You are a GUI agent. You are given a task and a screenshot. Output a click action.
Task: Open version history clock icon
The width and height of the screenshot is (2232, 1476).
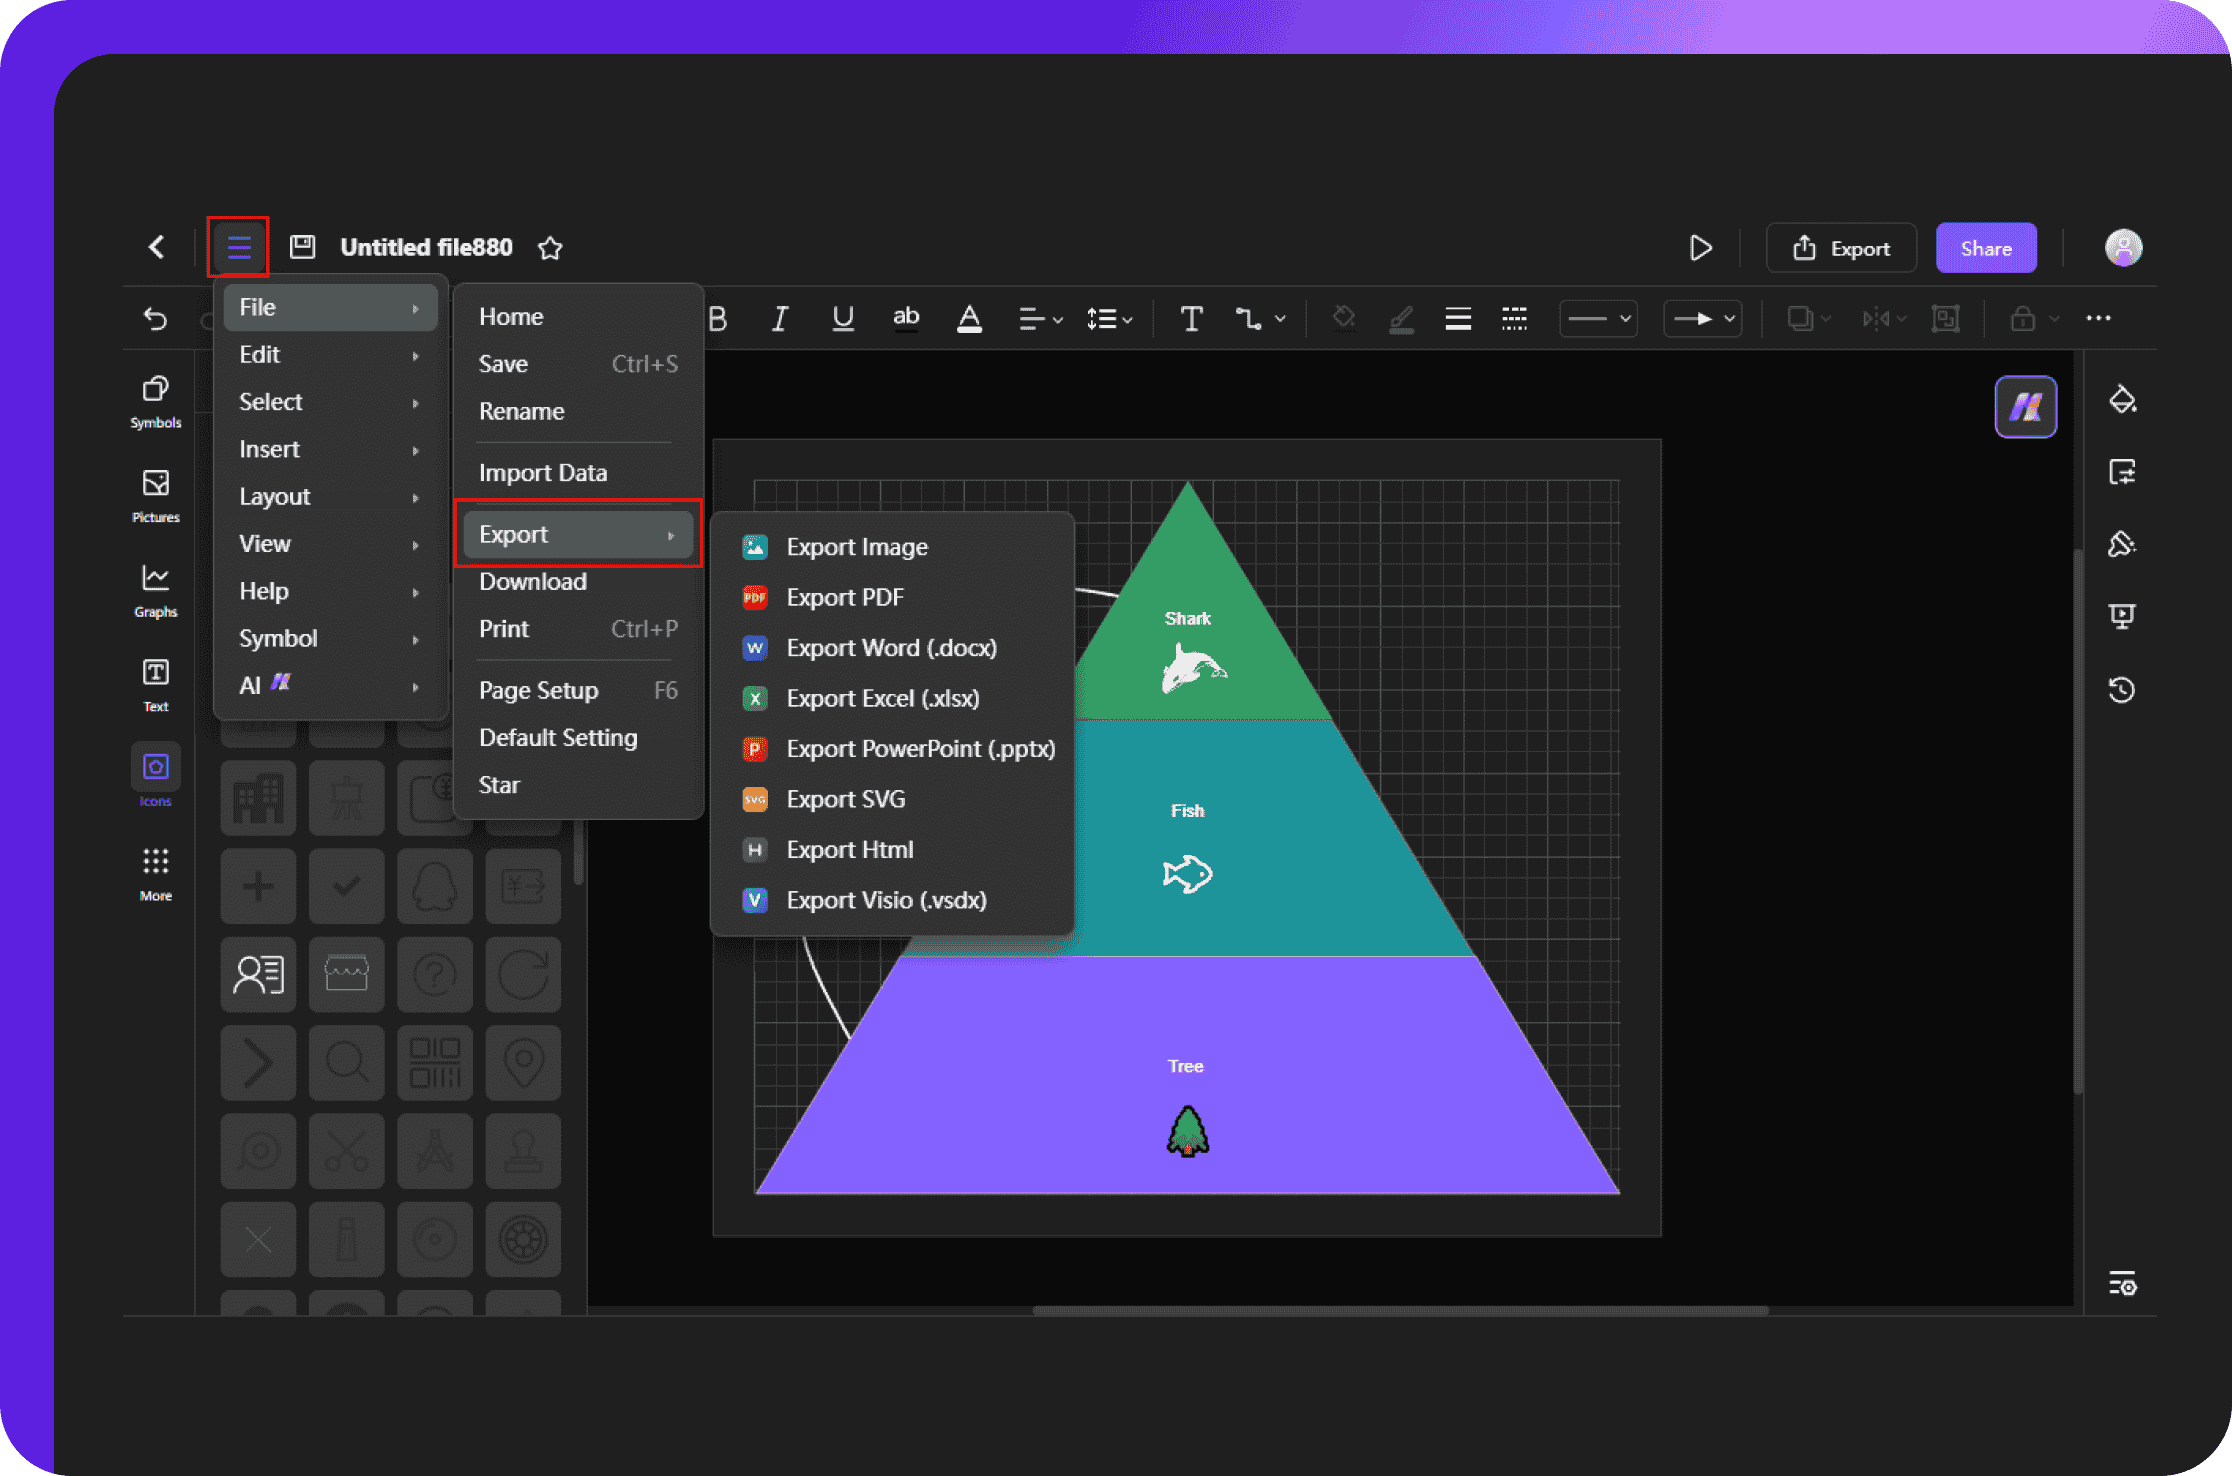click(2121, 690)
